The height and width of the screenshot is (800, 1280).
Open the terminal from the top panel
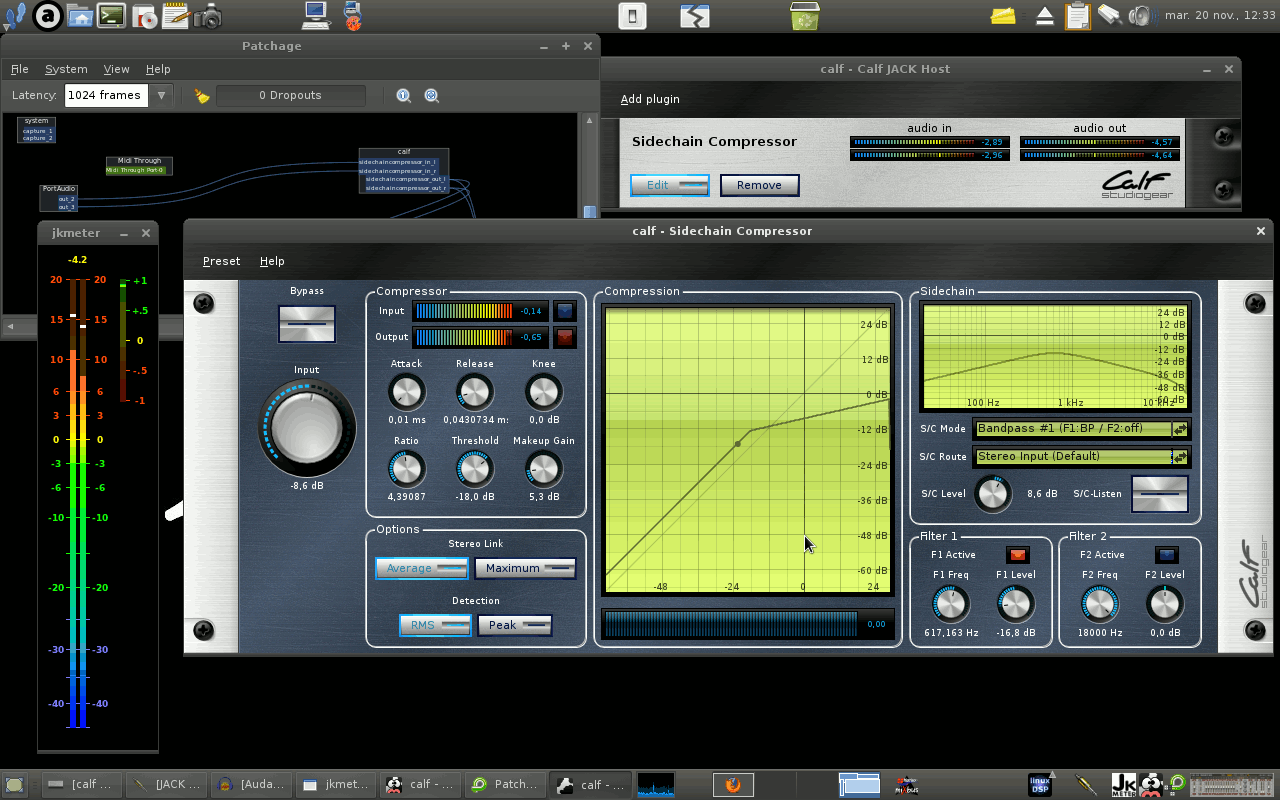(111, 15)
